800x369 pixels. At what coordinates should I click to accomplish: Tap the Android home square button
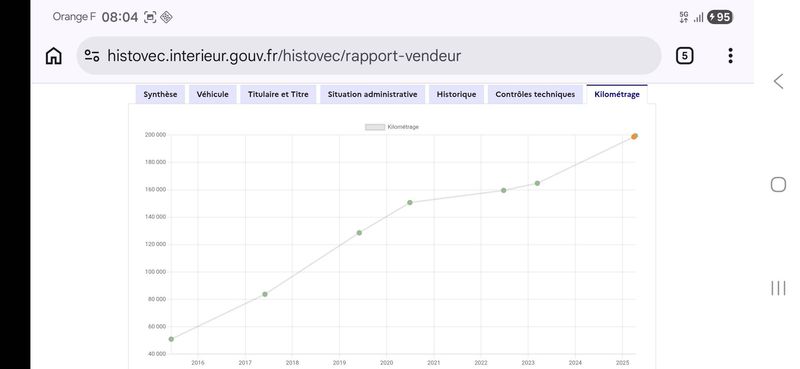(x=778, y=184)
